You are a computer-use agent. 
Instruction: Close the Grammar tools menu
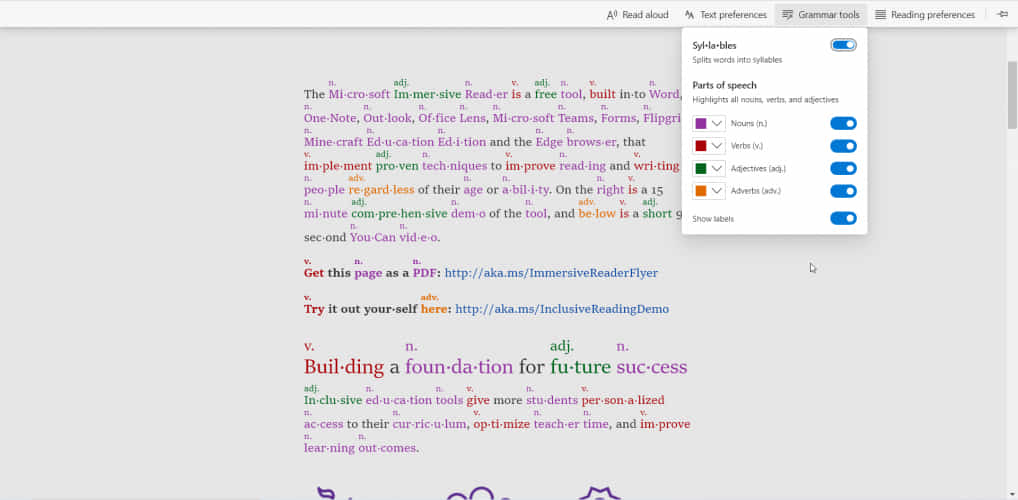[821, 14]
